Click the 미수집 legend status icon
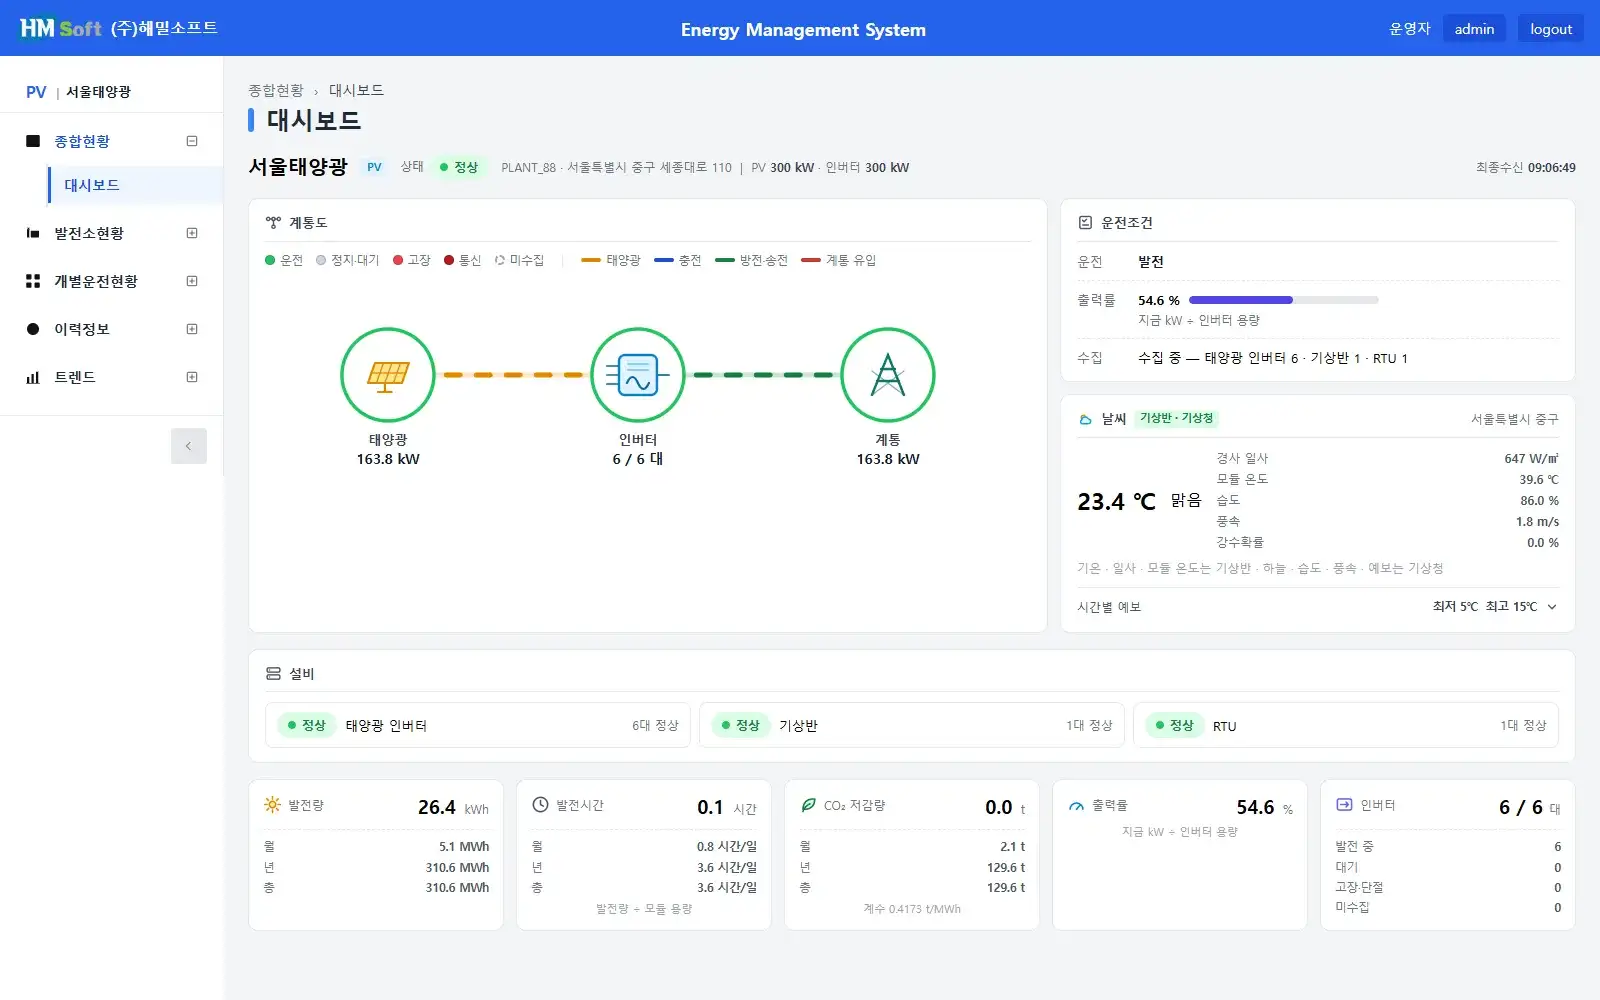The image size is (1600, 1000). 499,260
